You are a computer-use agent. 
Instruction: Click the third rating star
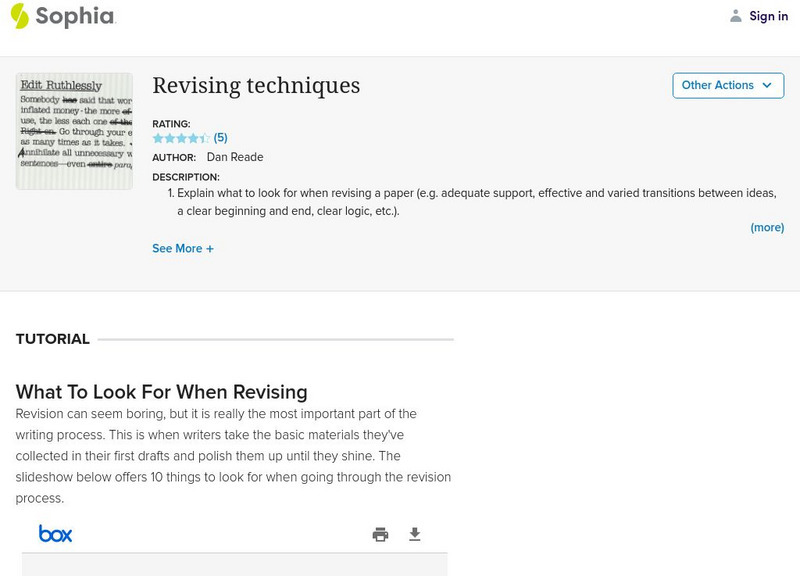[x=182, y=138]
